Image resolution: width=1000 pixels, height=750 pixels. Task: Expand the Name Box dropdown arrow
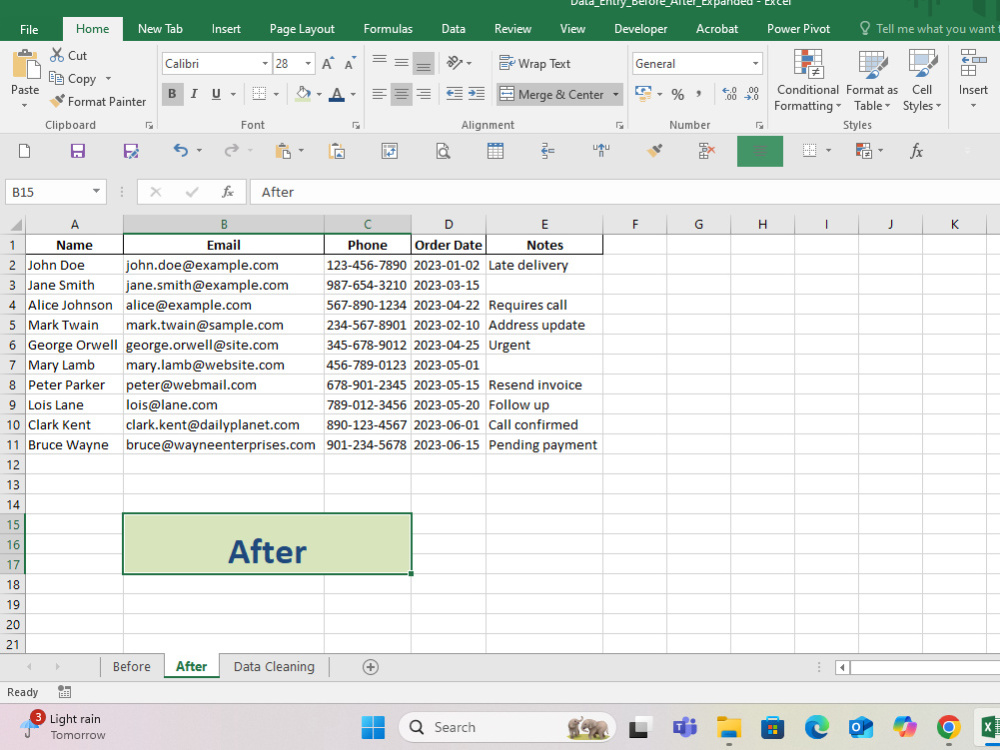96,191
